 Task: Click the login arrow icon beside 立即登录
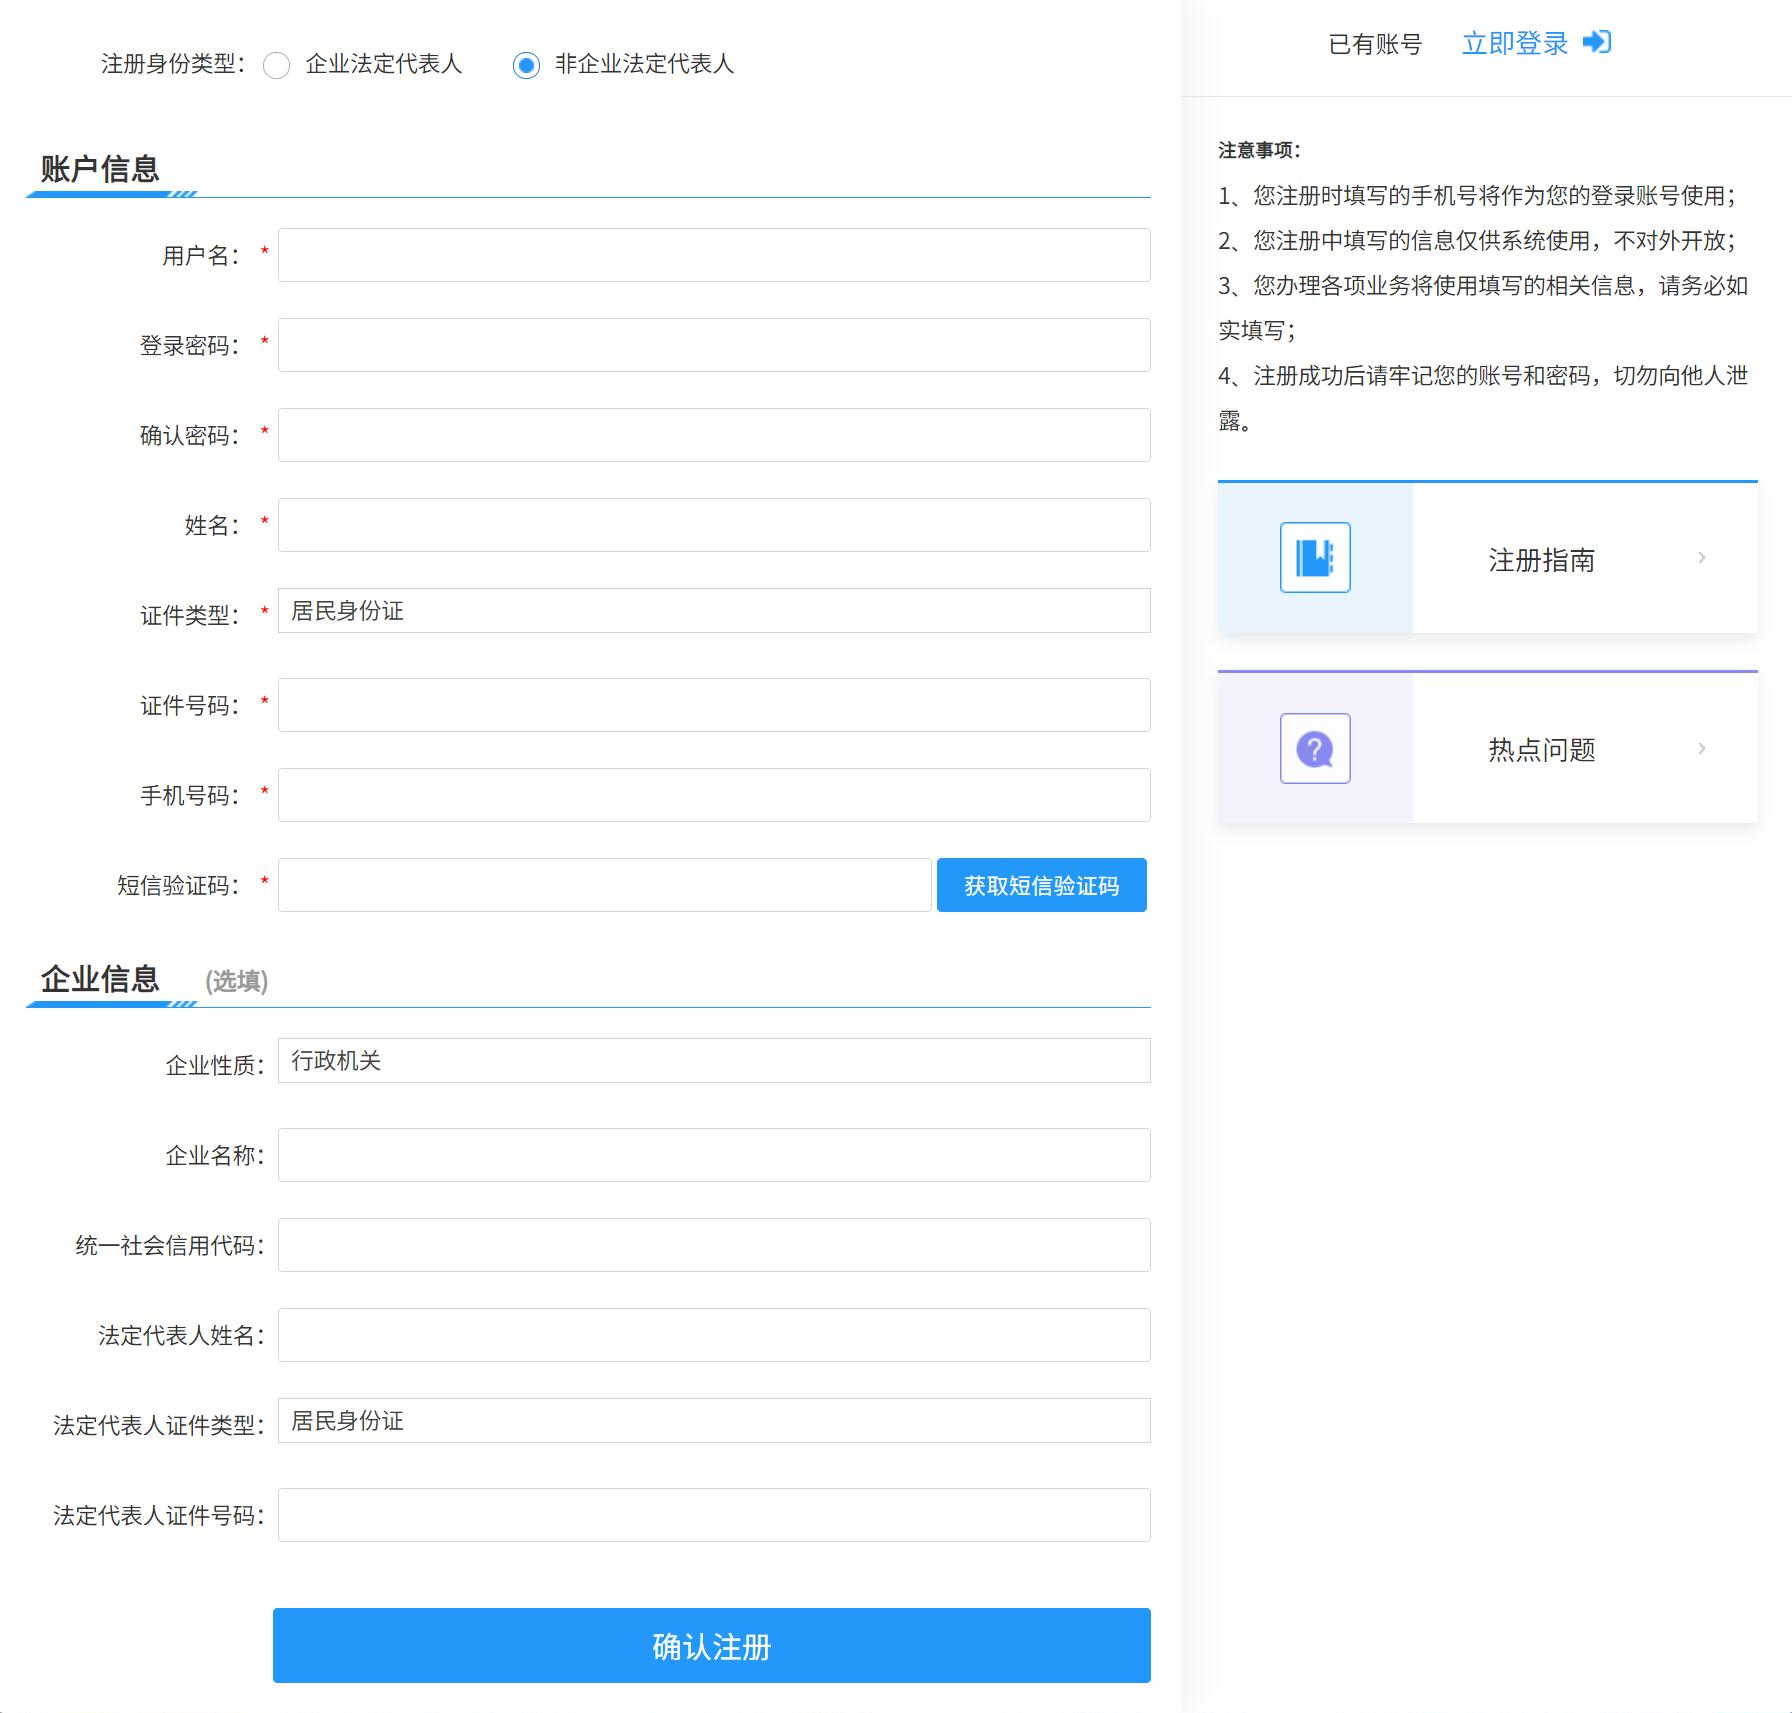point(1597,42)
